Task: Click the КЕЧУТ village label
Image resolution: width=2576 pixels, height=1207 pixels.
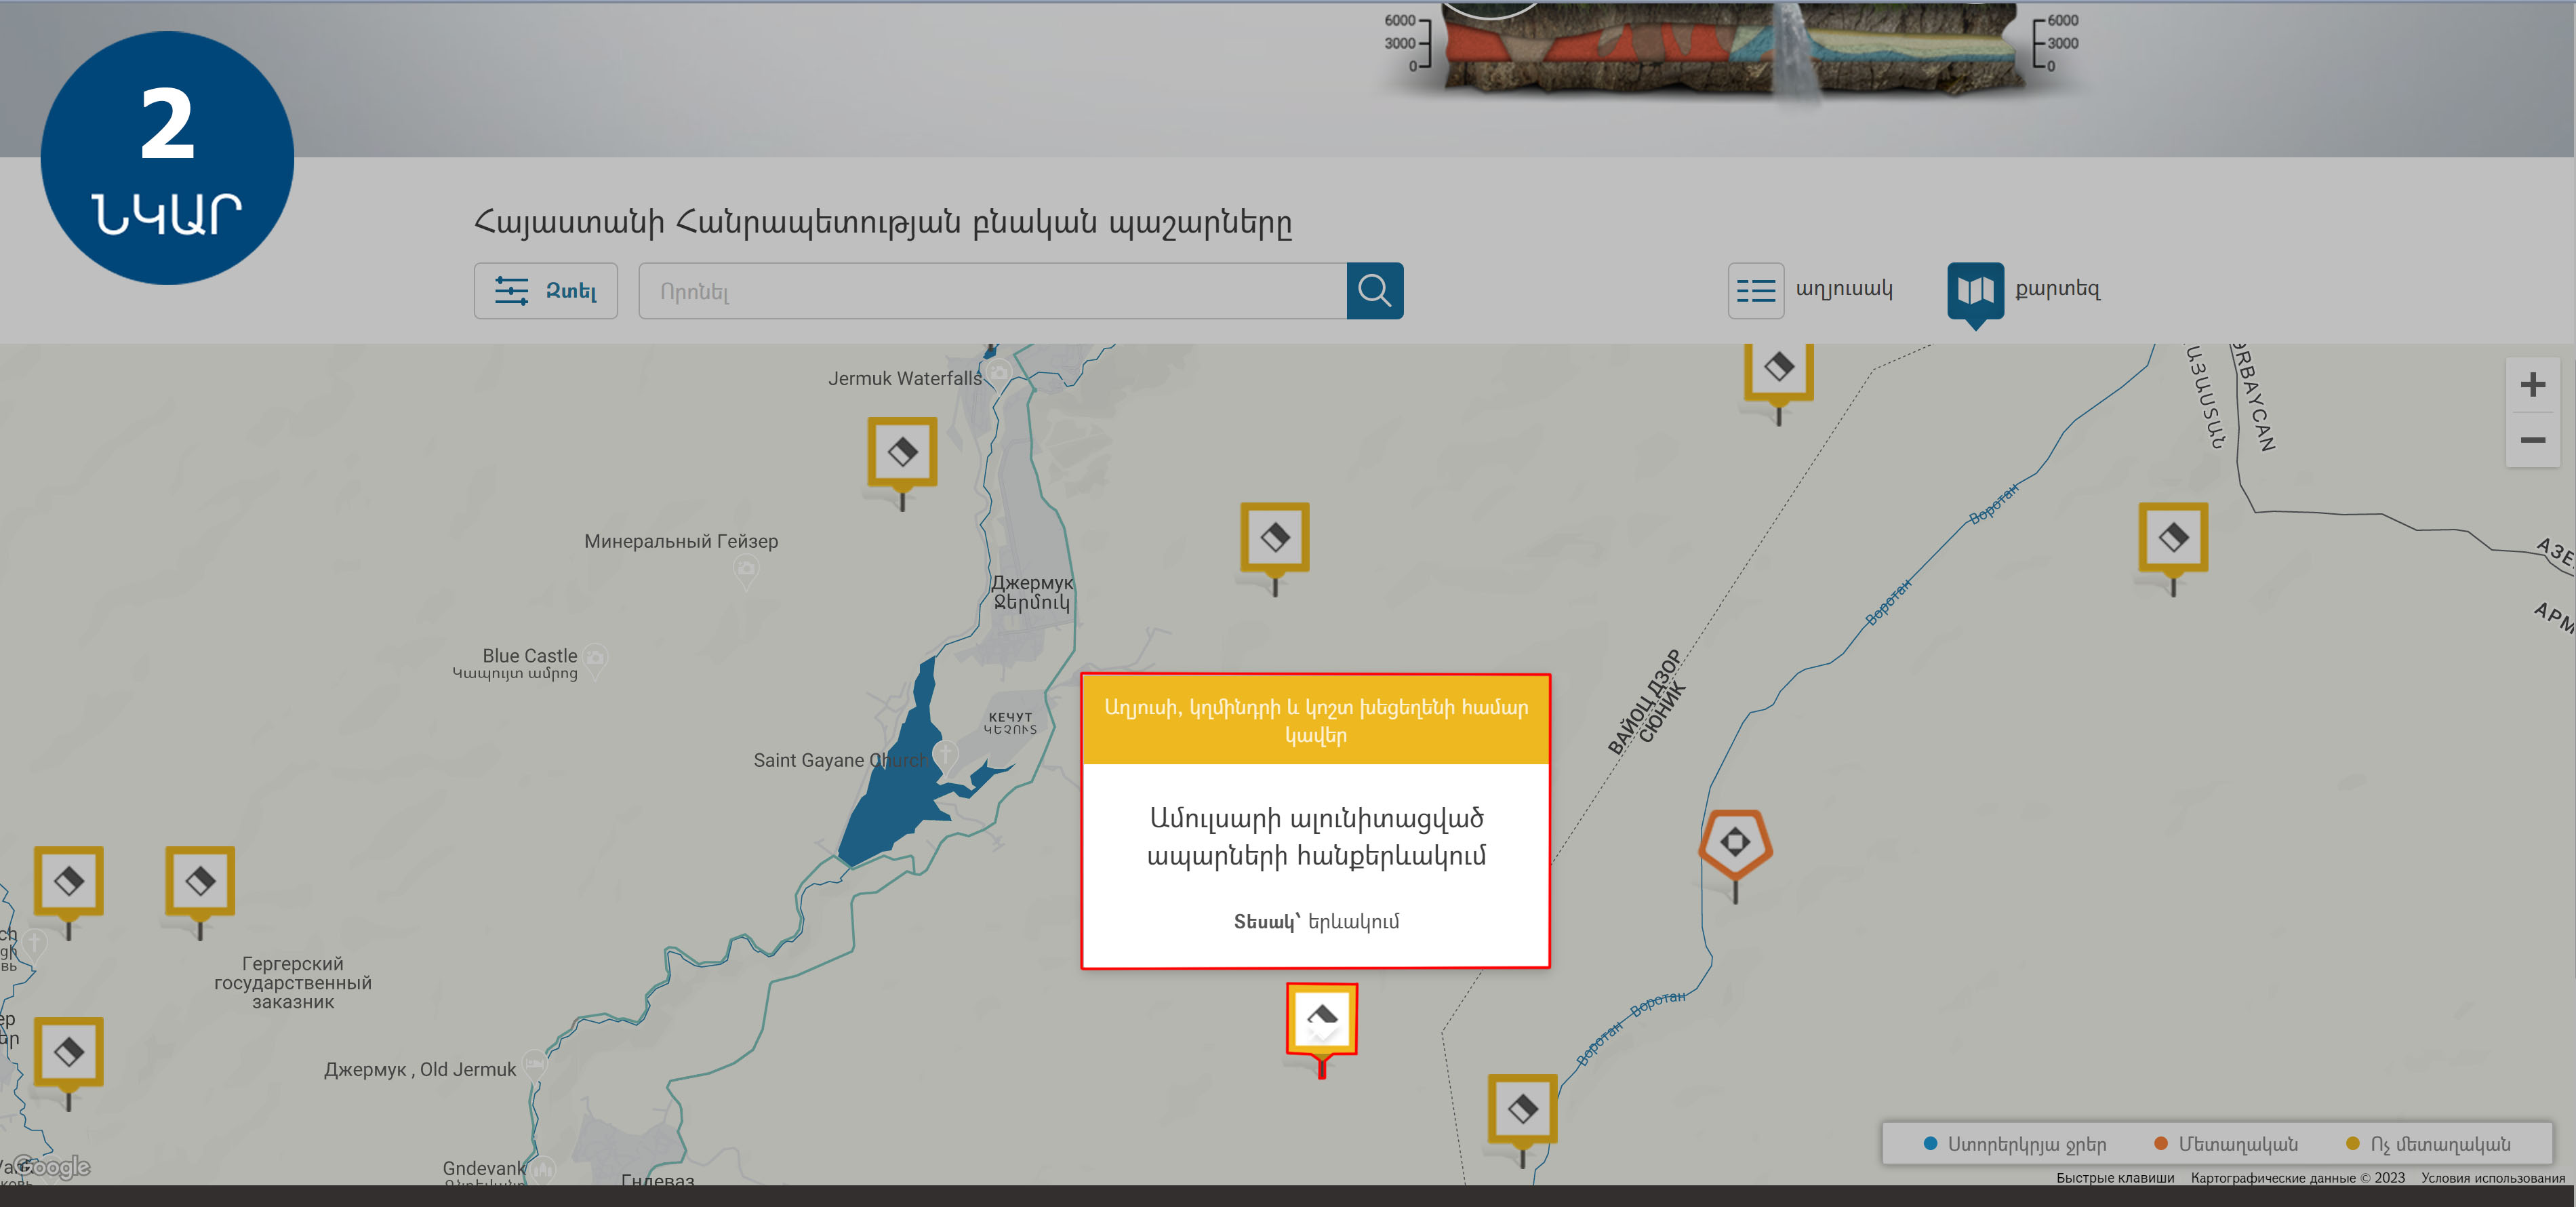Action: point(1010,723)
